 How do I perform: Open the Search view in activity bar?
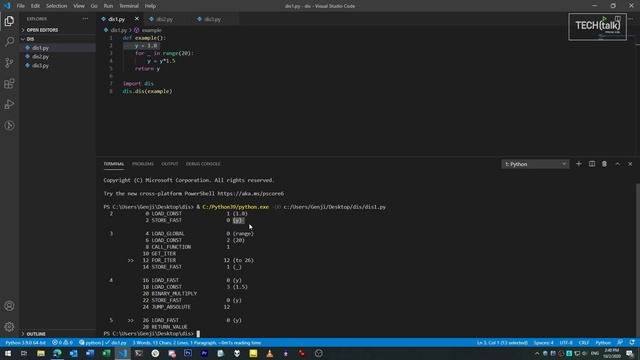9,41
